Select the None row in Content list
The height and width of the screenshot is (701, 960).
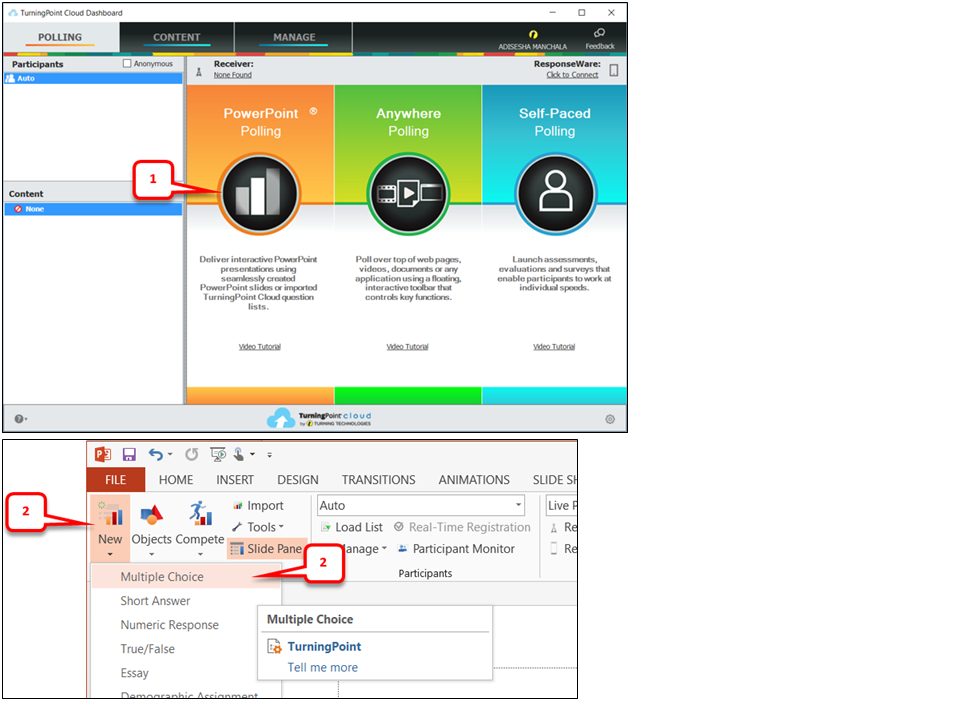pyautogui.click(x=93, y=209)
